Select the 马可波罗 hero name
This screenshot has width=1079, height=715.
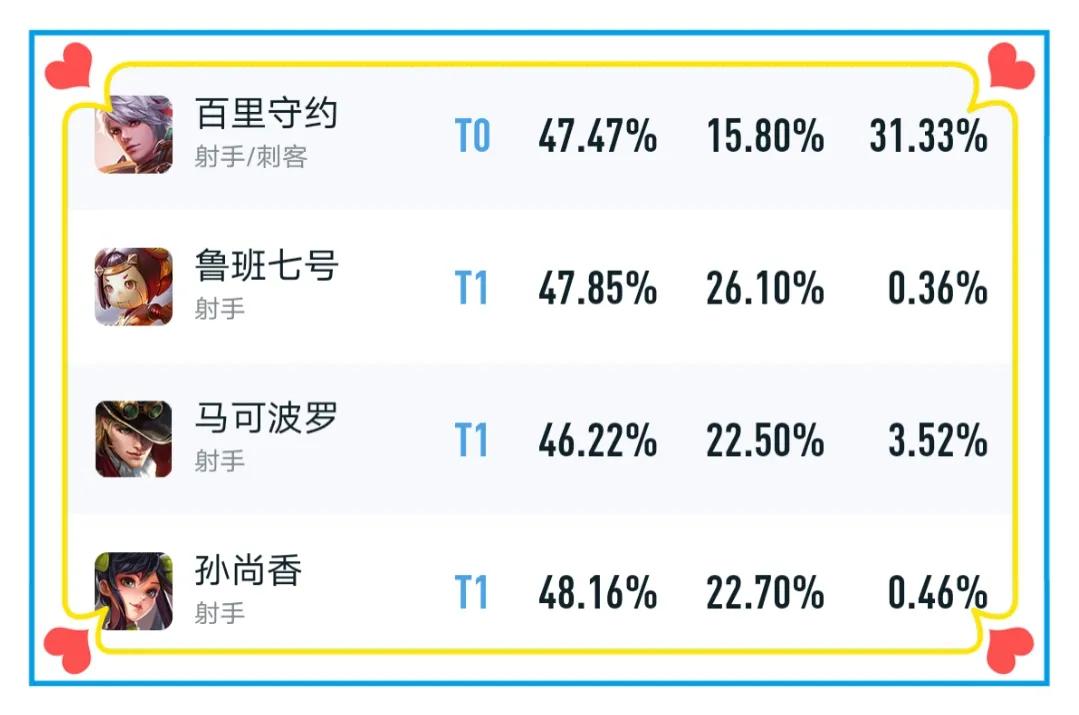(x=266, y=418)
